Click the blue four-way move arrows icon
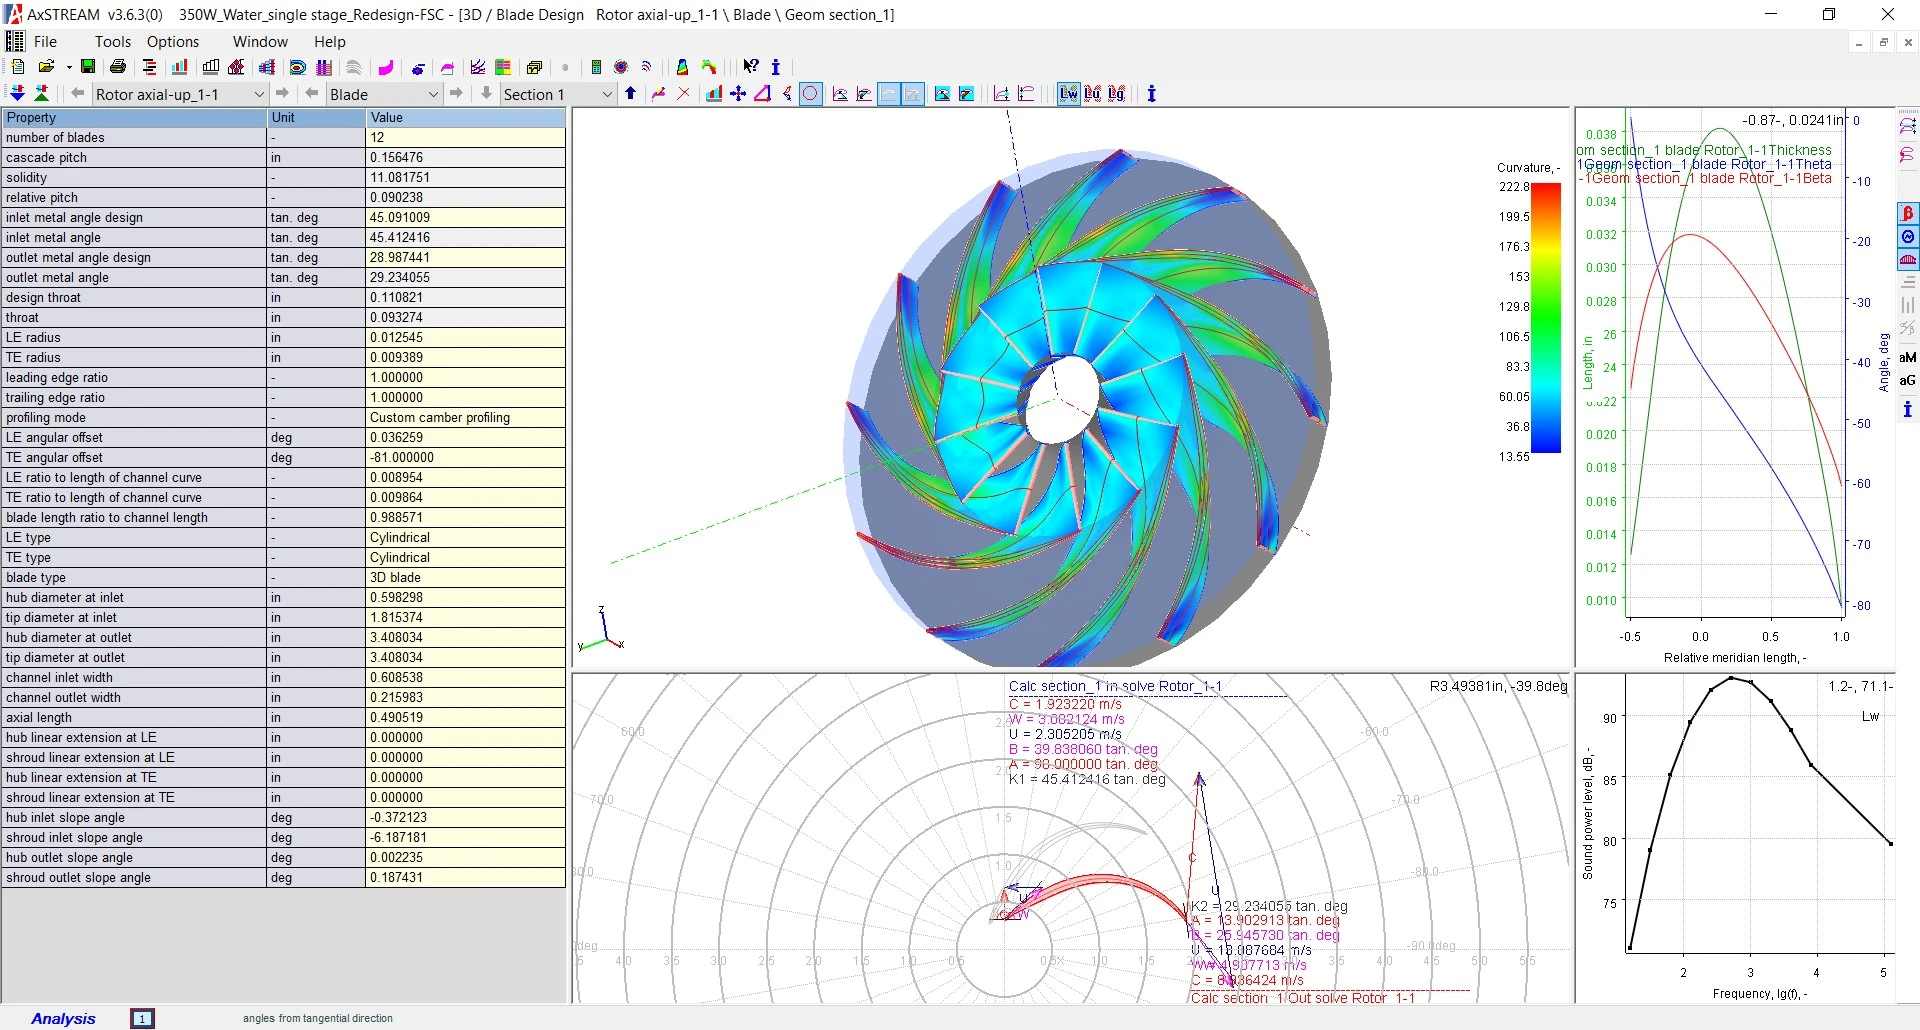 click(738, 93)
